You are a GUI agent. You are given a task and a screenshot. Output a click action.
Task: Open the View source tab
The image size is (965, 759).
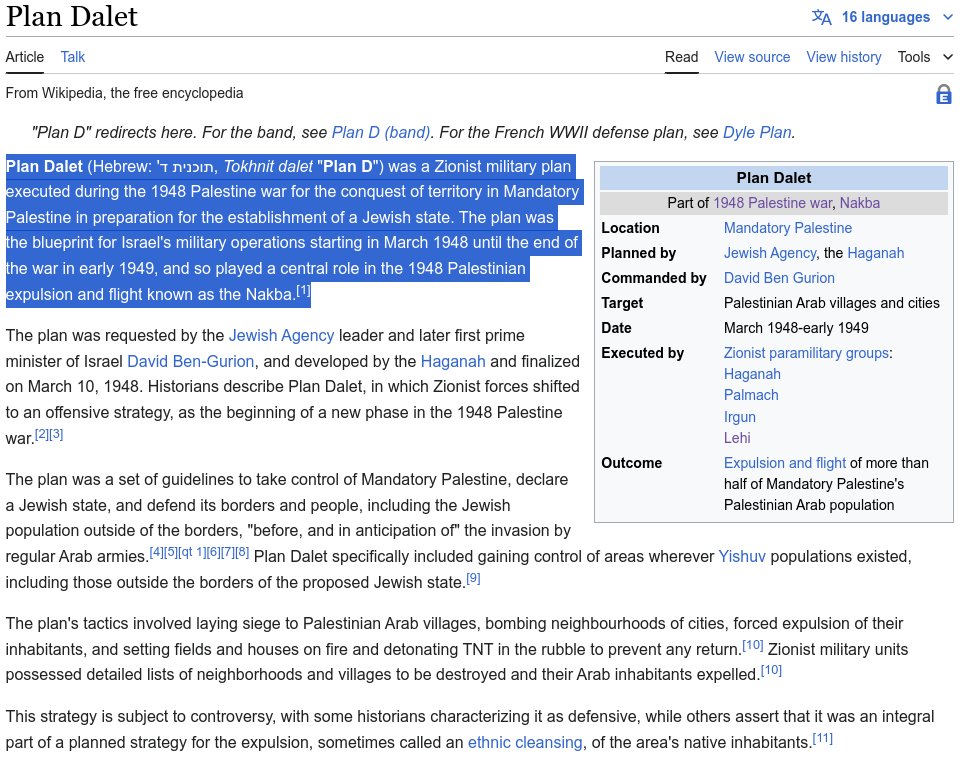pyautogui.click(x=752, y=57)
